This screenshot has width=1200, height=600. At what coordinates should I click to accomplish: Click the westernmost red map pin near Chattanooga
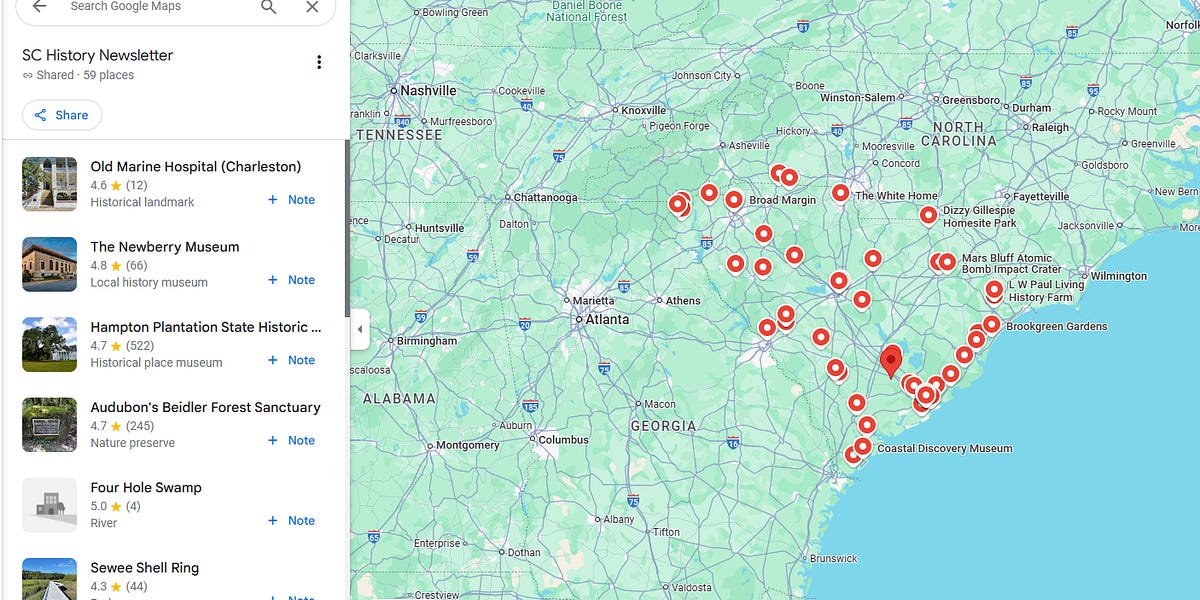click(678, 205)
